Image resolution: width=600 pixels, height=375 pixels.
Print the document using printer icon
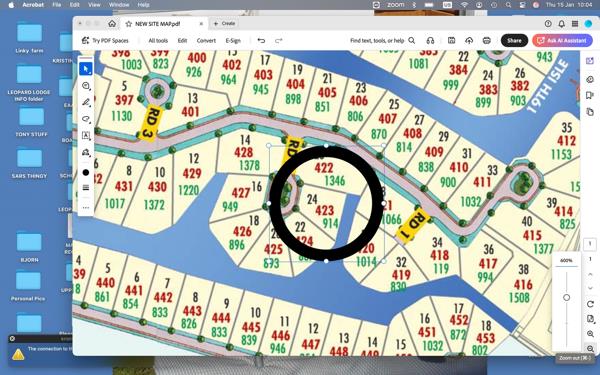(x=487, y=40)
